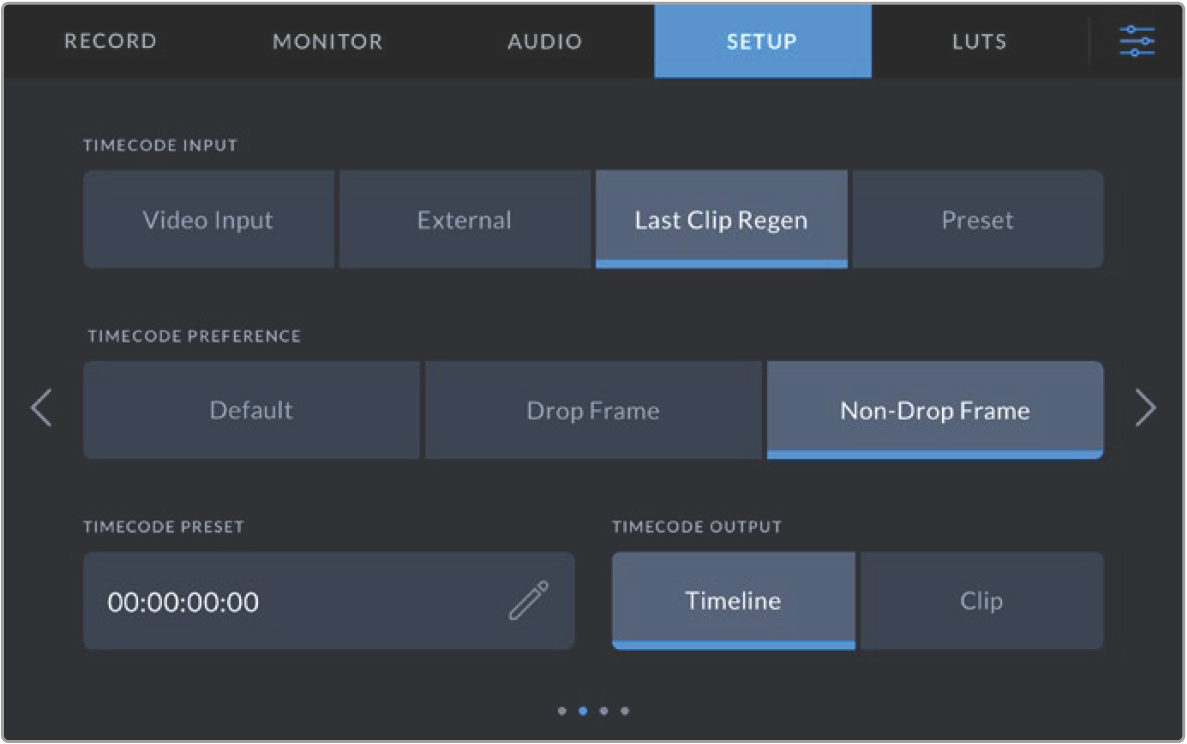Select Drop Frame timecode preference

pyautogui.click(x=593, y=410)
